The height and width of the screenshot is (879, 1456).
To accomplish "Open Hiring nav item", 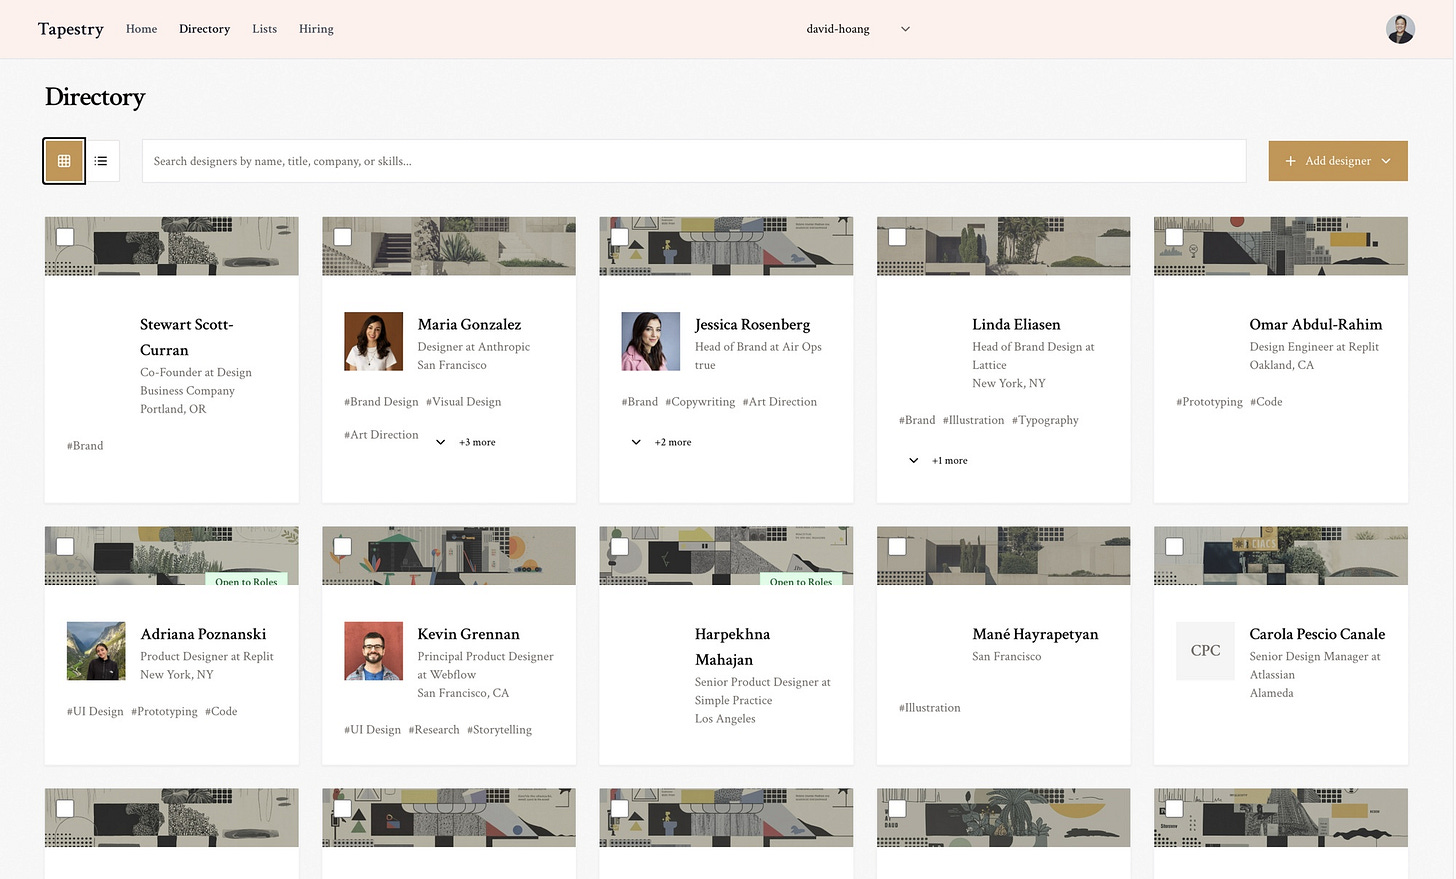I will tap(316, 29).
